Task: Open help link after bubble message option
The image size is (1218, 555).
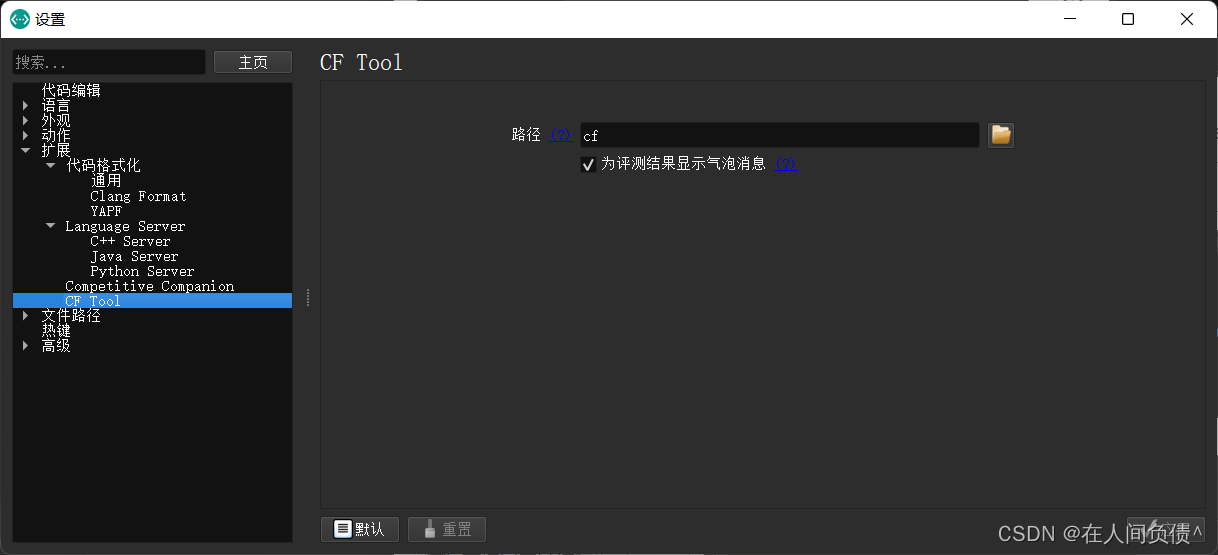Action: coord(786,164)
